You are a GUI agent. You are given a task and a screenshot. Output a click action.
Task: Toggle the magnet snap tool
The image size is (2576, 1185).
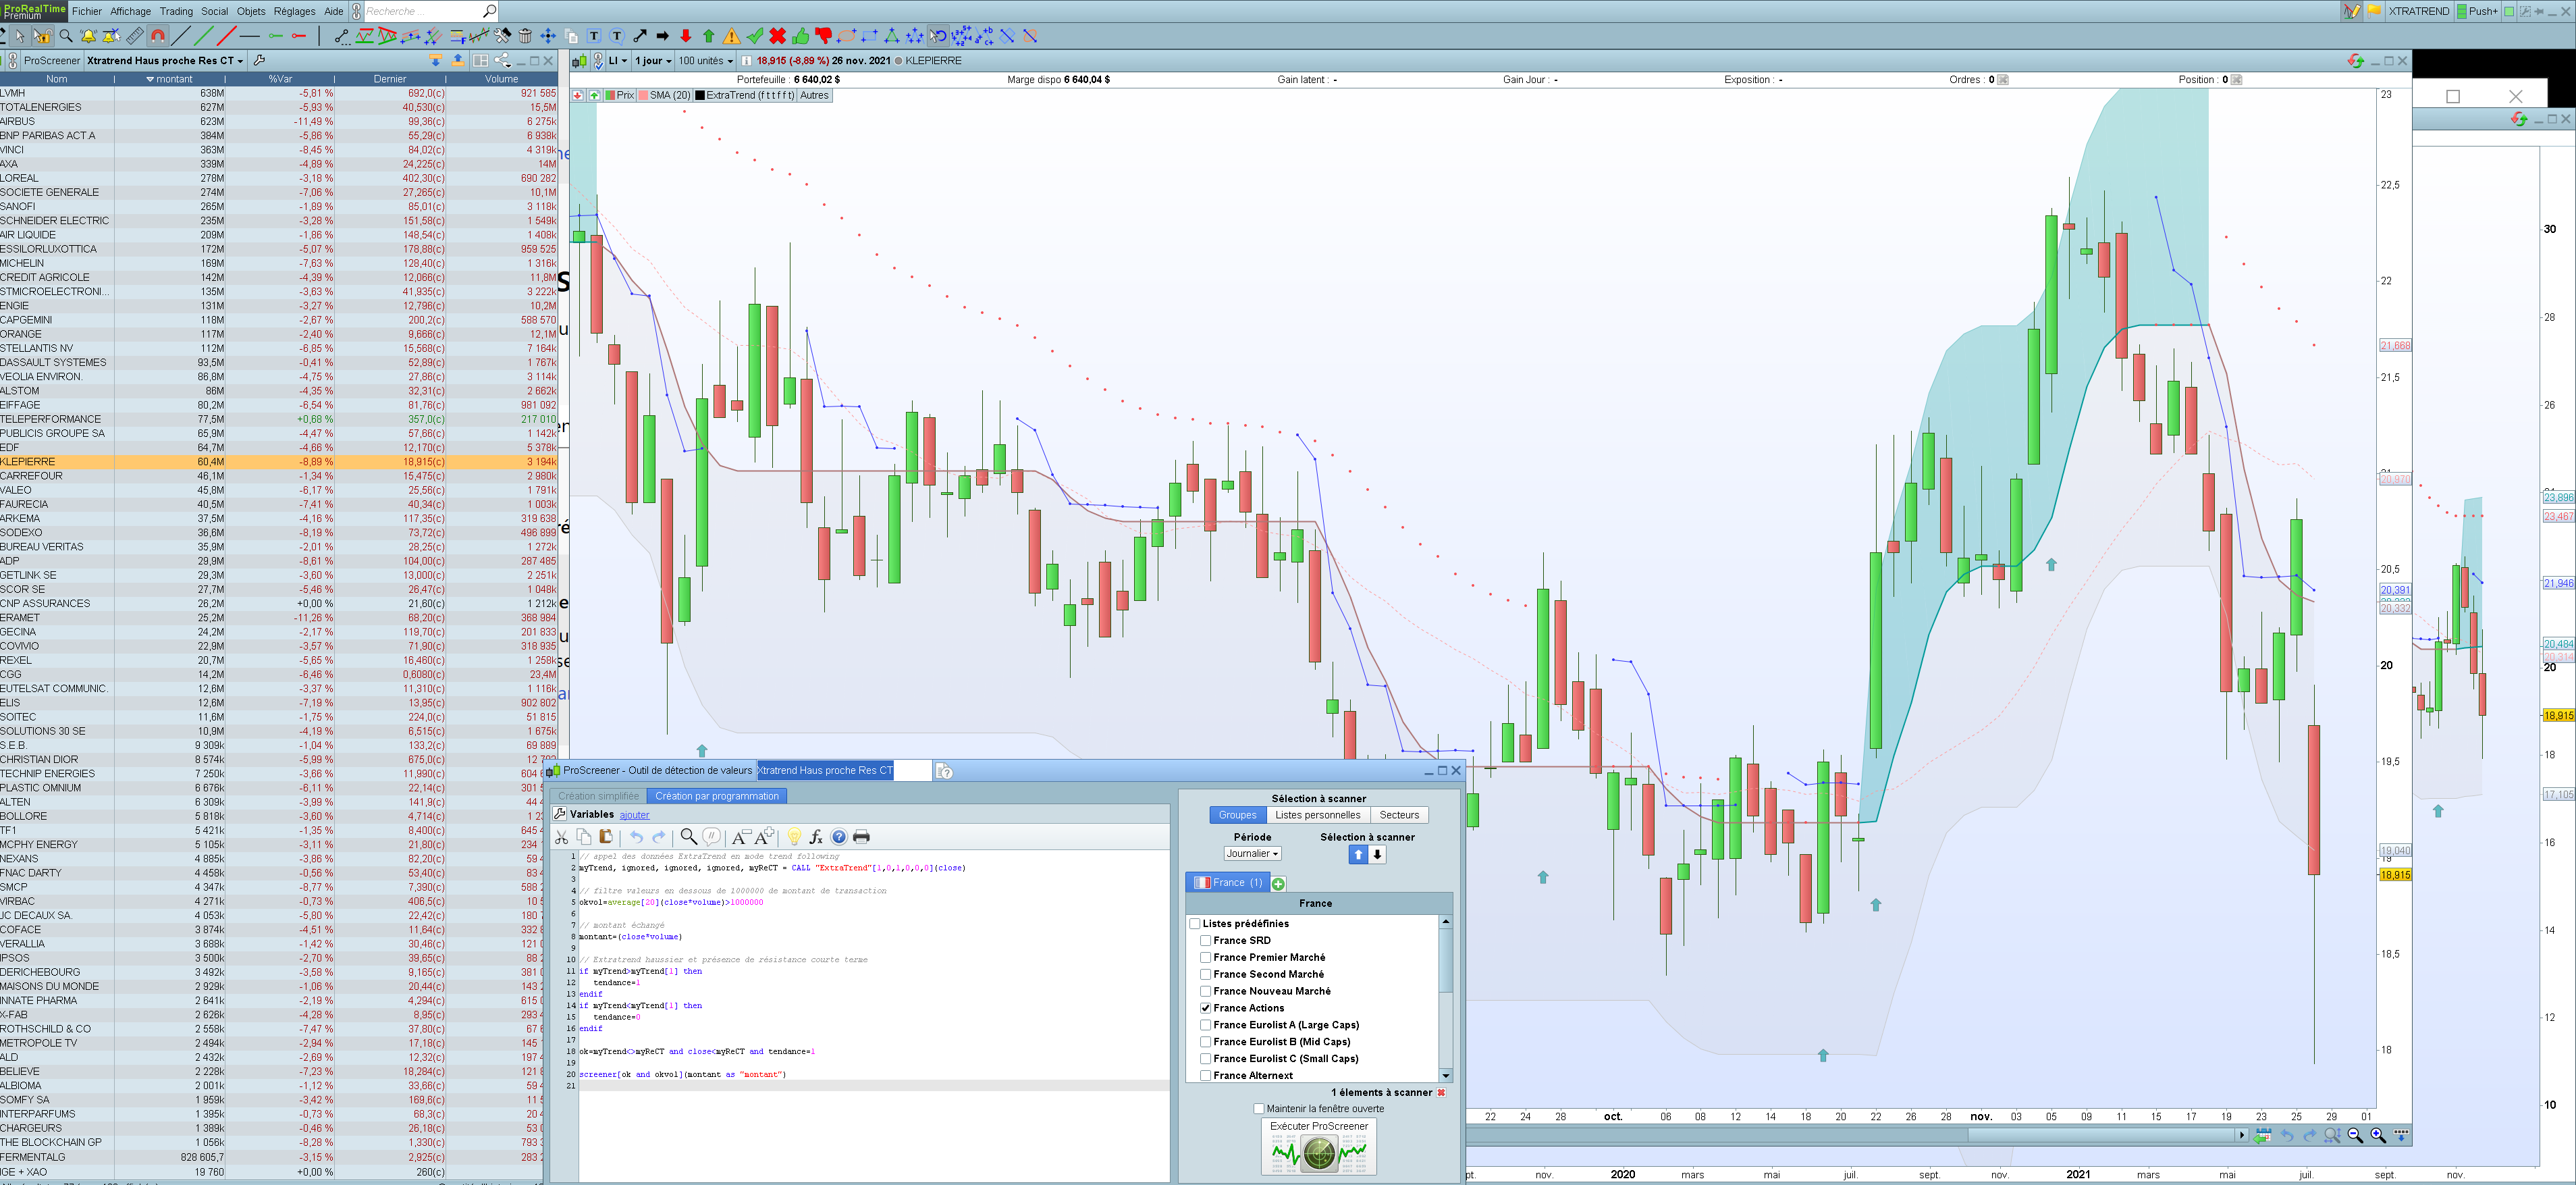click(x=158, y=36)
